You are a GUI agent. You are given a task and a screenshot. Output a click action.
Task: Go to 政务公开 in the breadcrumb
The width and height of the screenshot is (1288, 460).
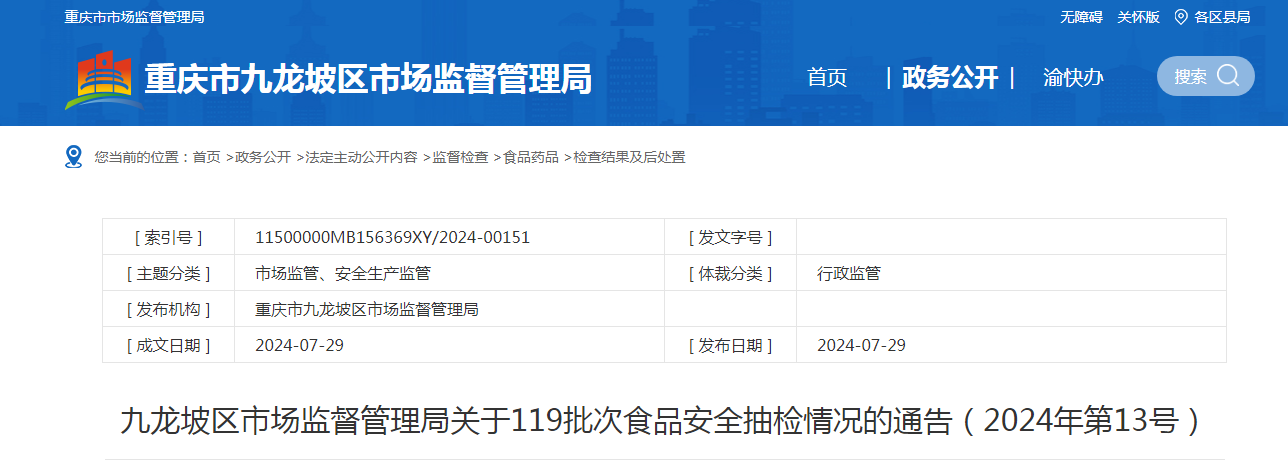coord(263,157)
